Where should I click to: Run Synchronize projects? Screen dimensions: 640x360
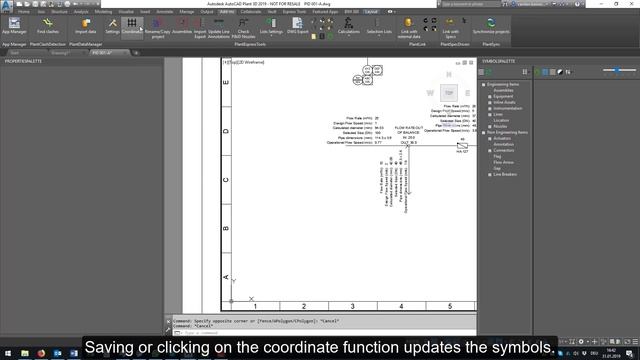tap(491, 26)
